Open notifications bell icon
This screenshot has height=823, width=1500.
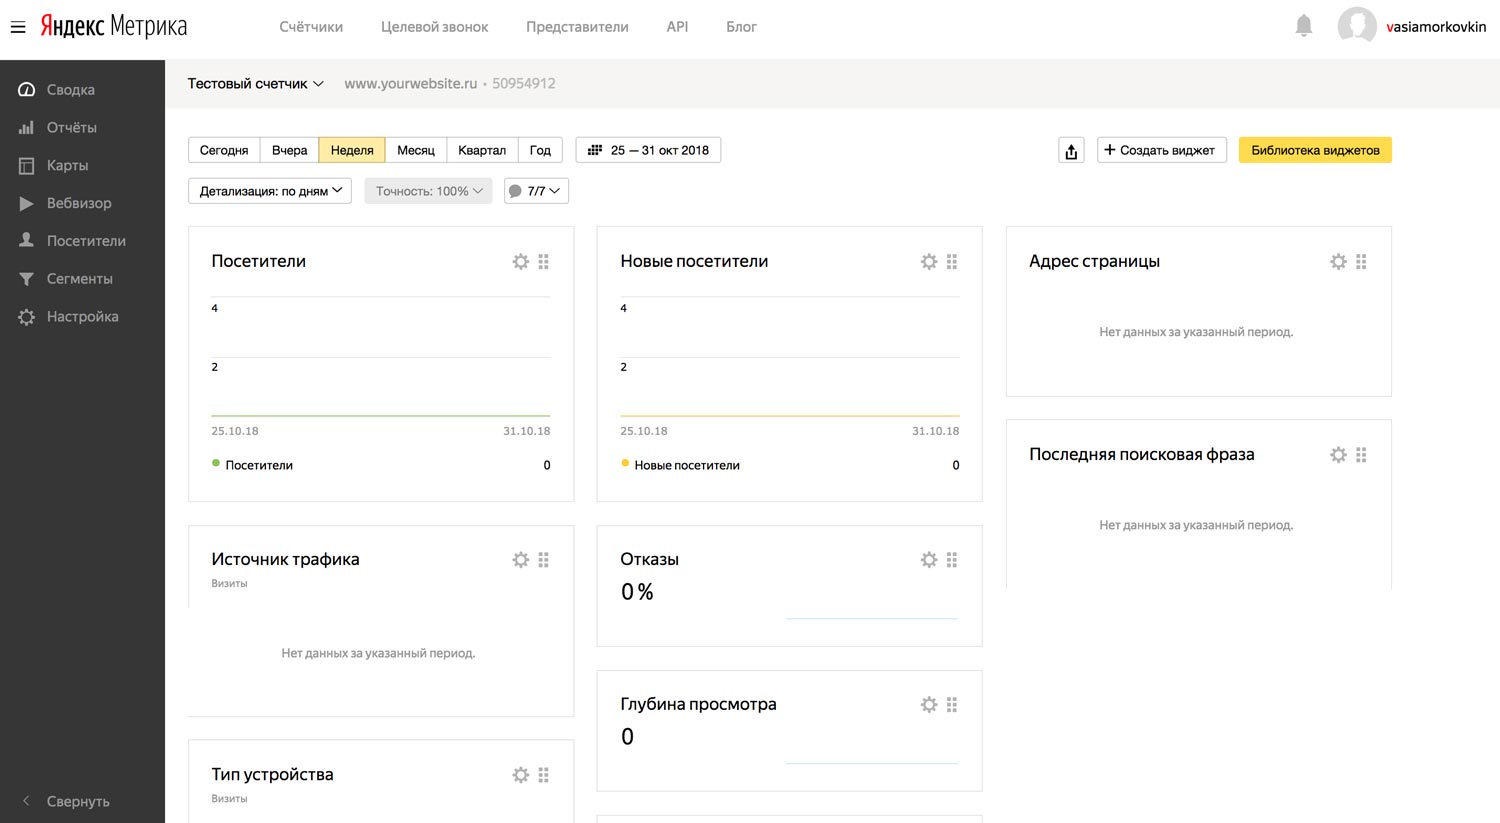(1304, 26)
